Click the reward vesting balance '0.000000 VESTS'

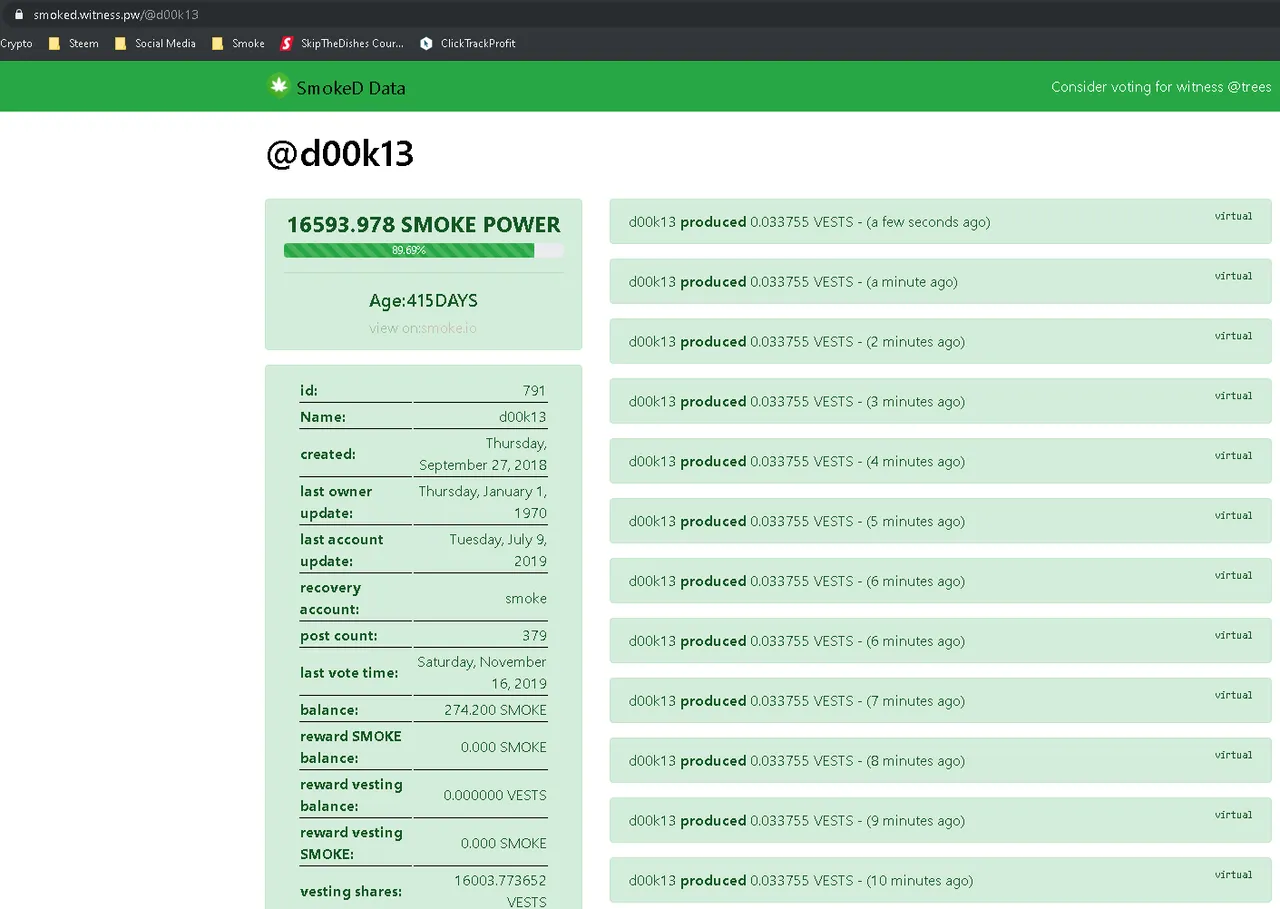click(x=496, y=795)
